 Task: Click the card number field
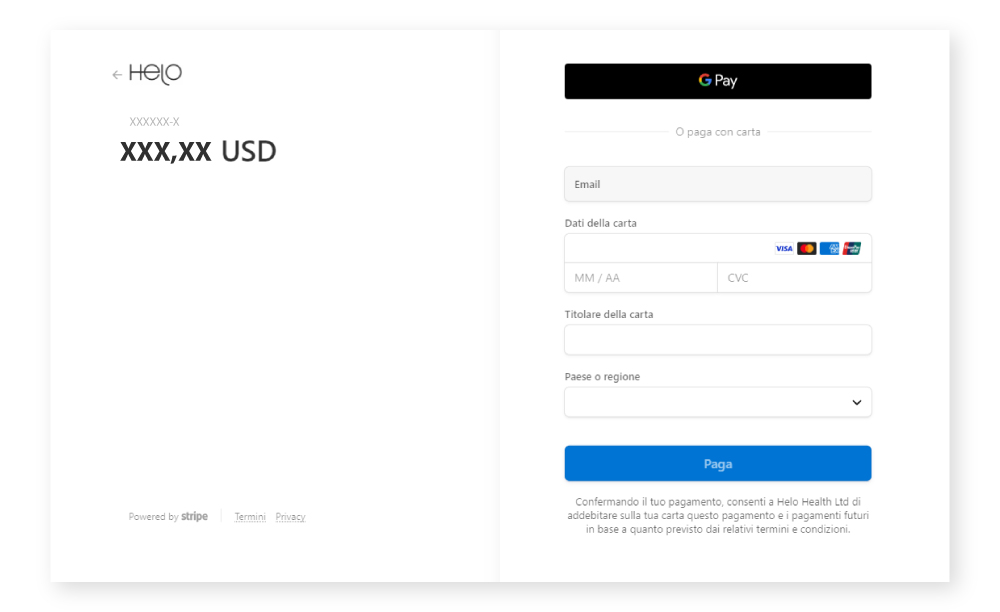pos(665,248)
